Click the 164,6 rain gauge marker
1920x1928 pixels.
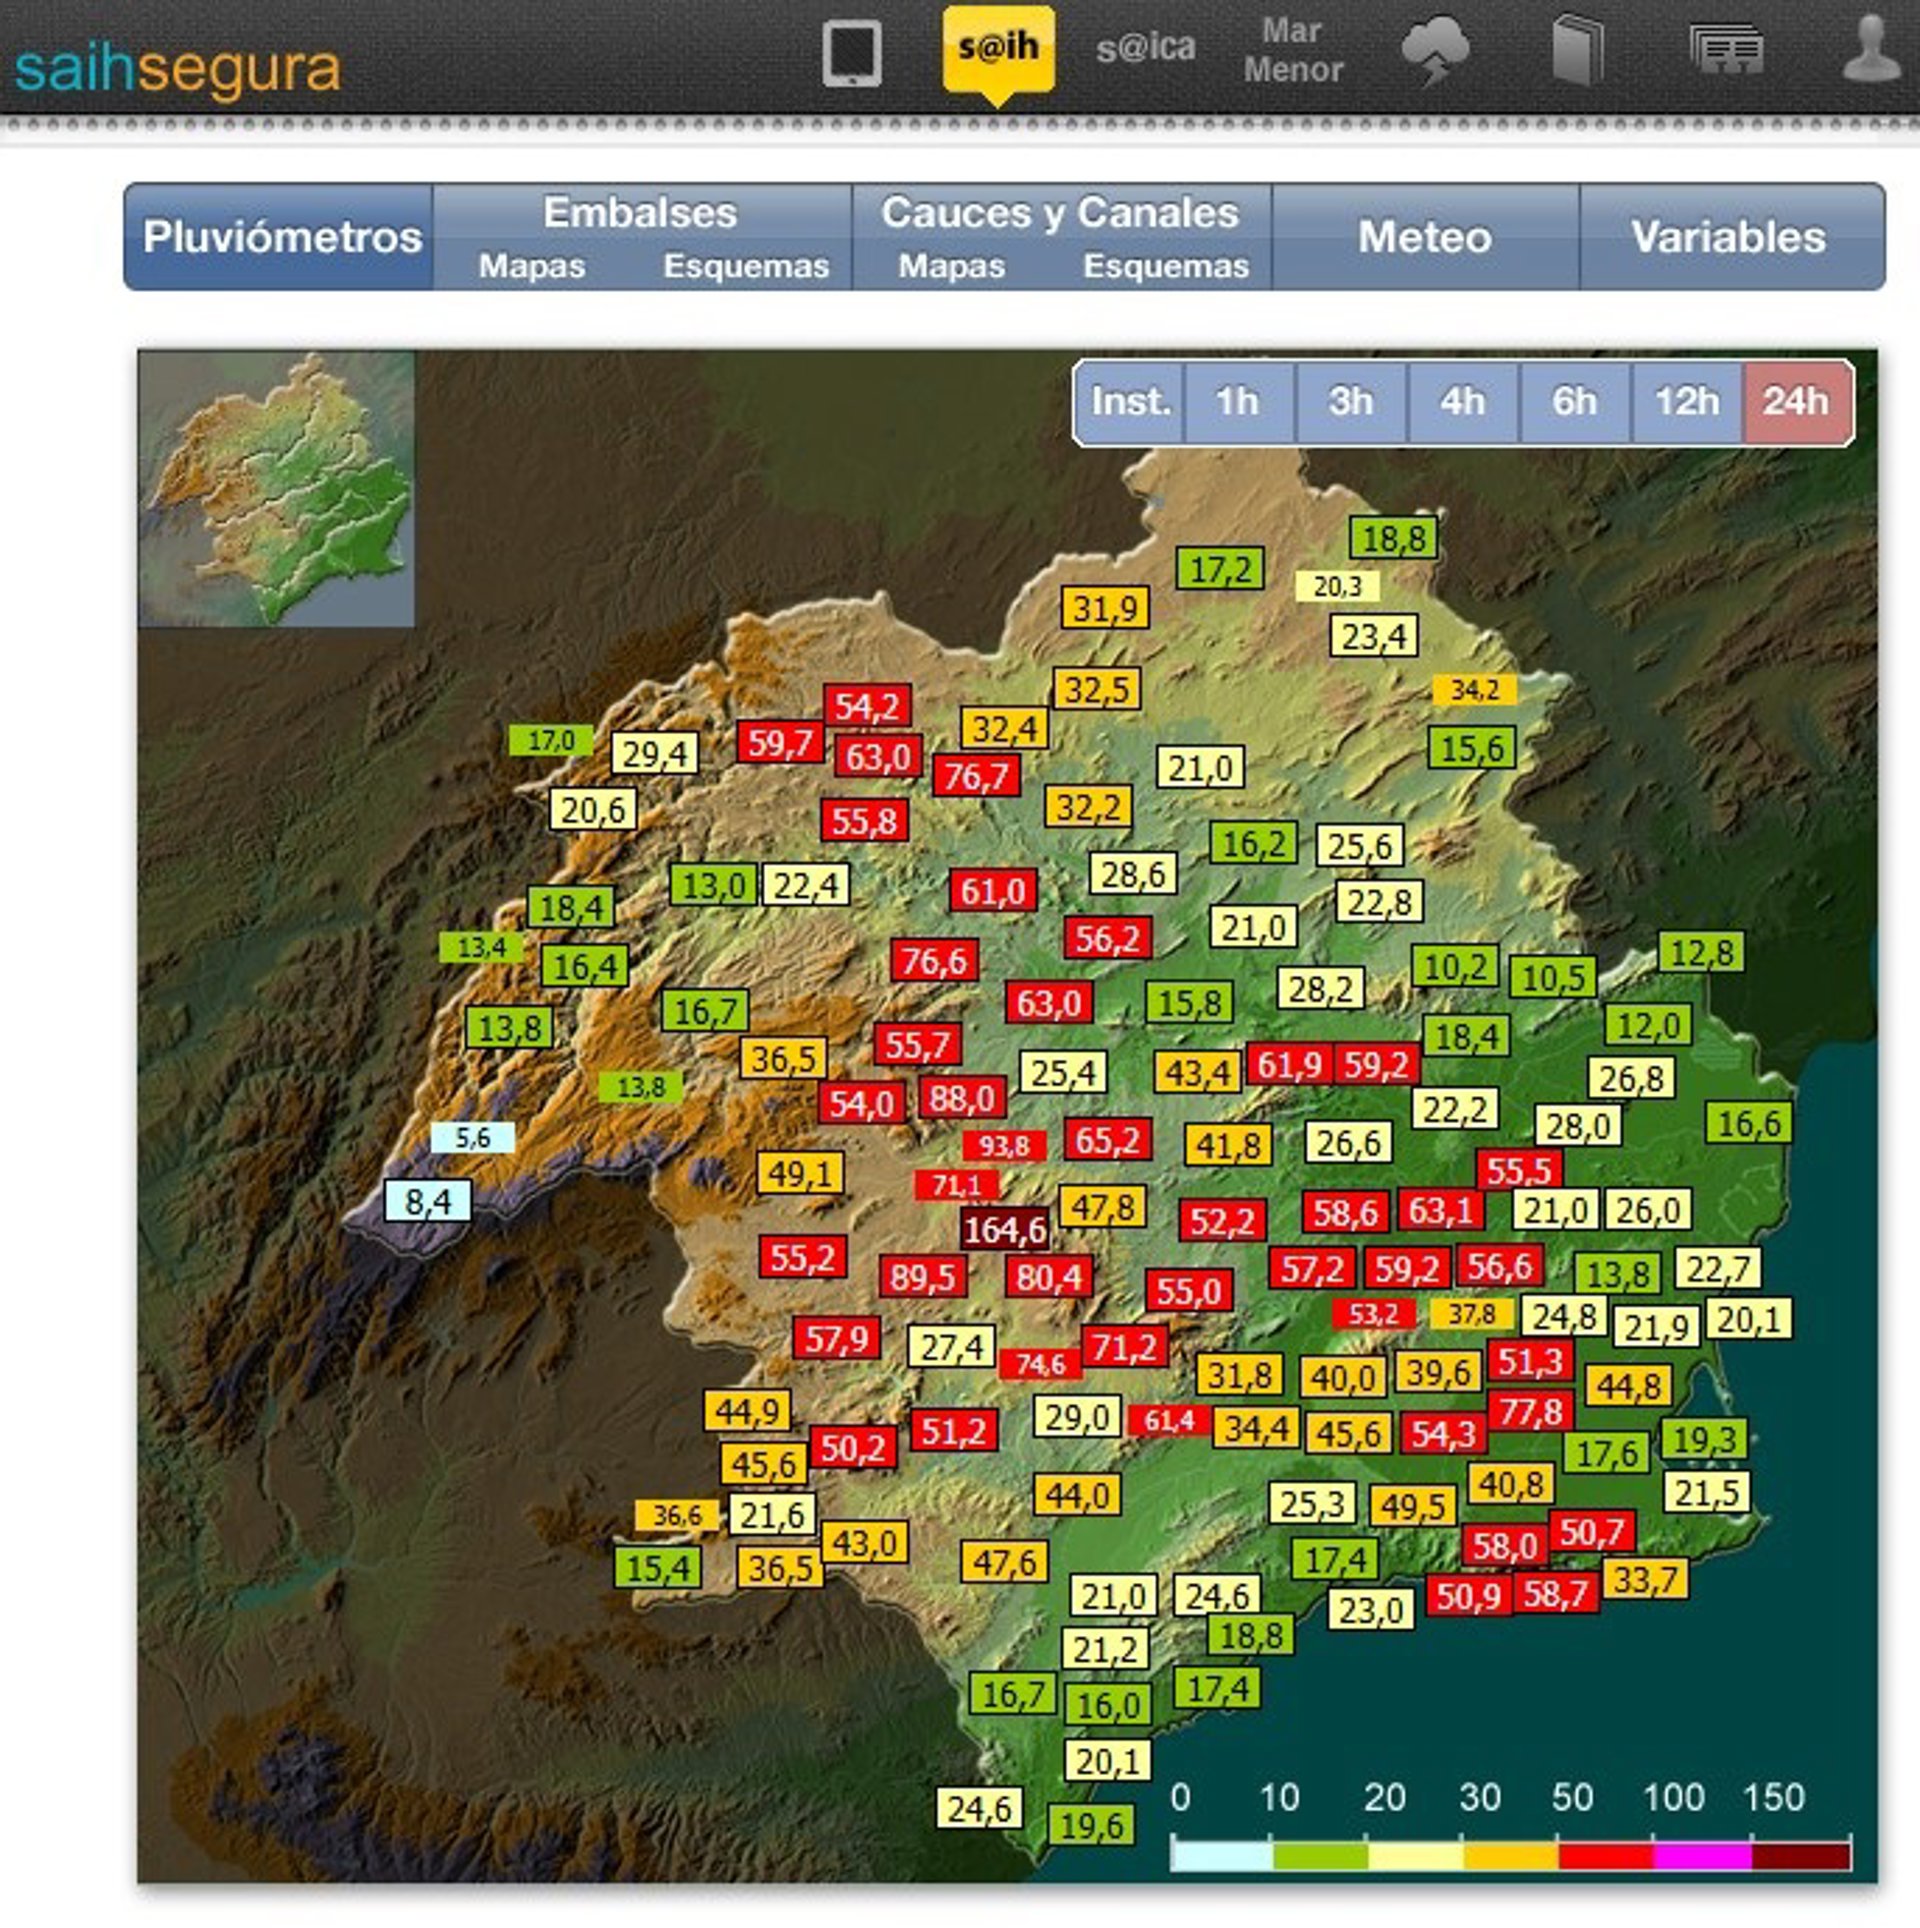pos(1004,1229)
